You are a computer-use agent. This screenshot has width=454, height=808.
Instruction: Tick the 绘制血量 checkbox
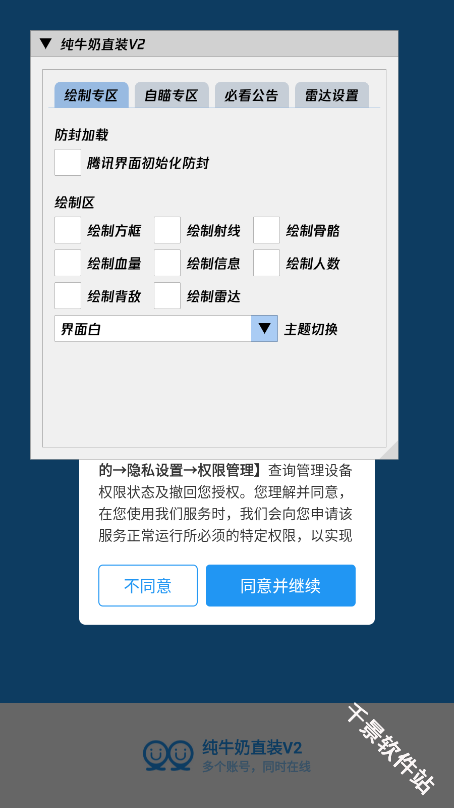(68, 263)
